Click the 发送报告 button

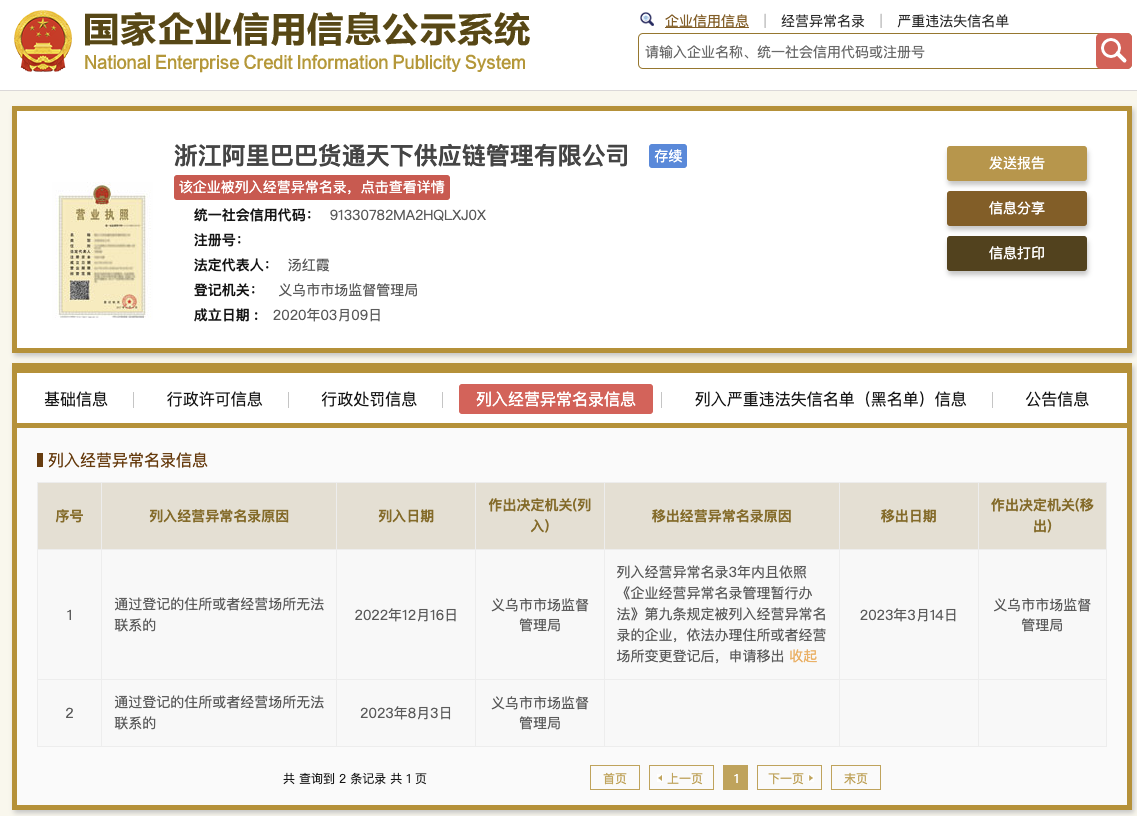(x=1017, y=163)
